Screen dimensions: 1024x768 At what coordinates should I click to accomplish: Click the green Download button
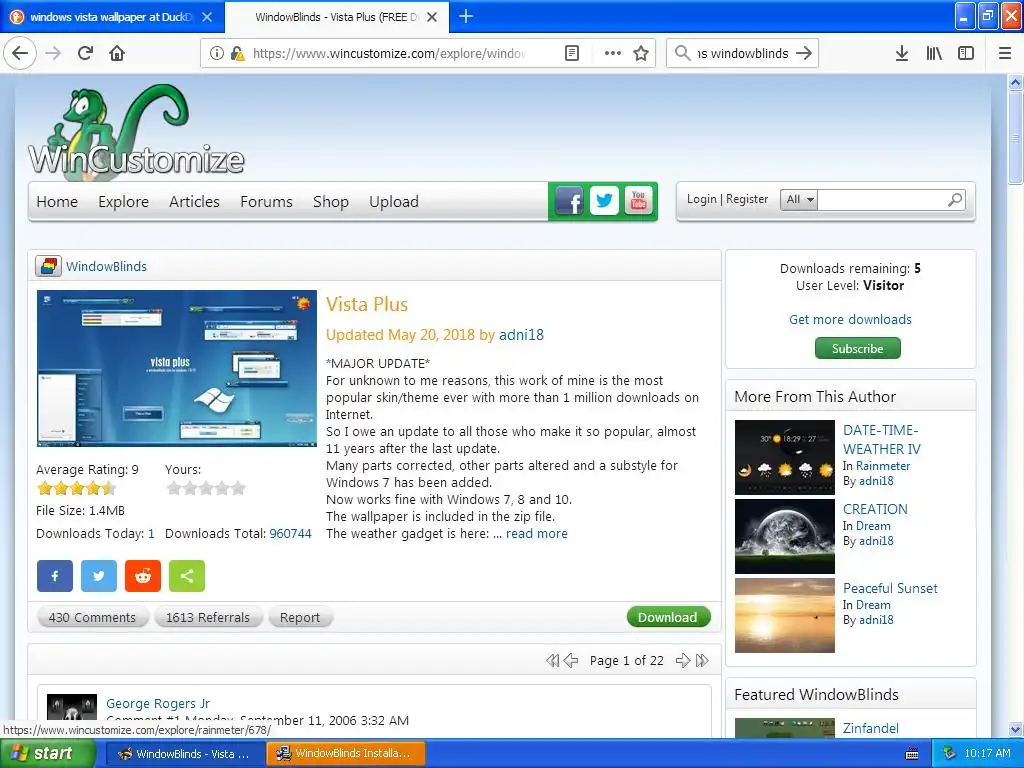[x=668, y=617]
